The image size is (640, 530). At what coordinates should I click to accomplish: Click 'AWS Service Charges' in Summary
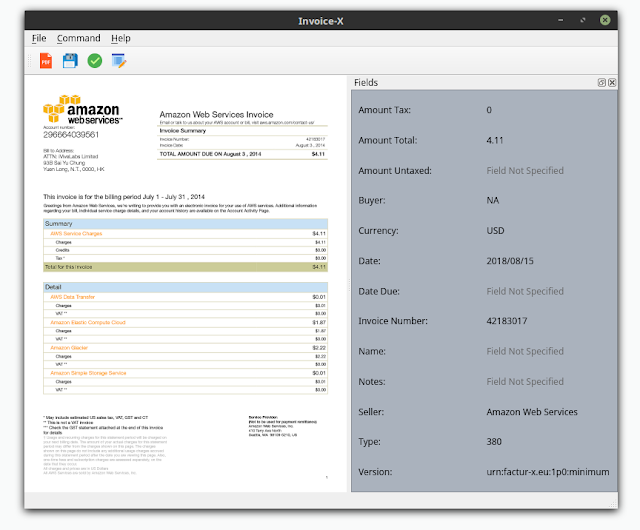pyautogui.click(x=76, y=234)
